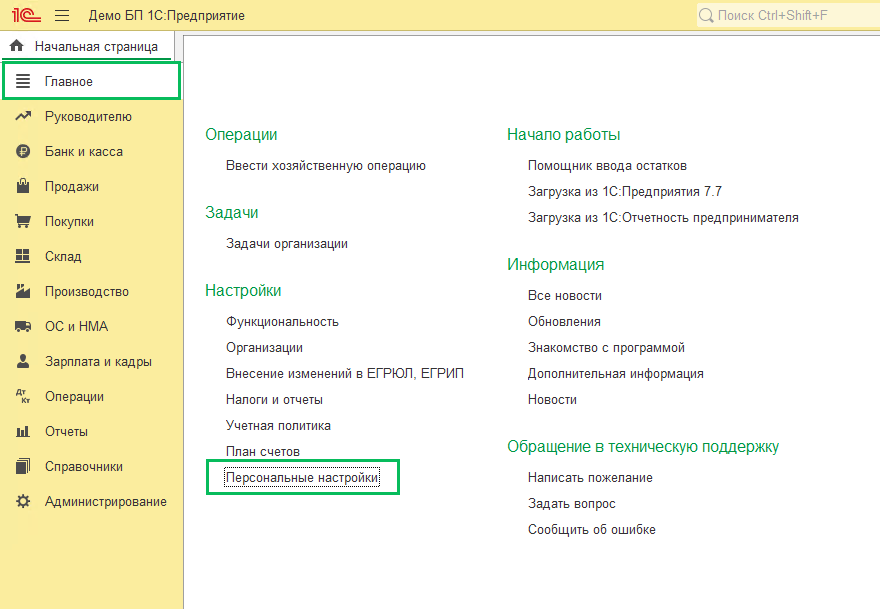Go to the Банк и касса section
Screen dimensions: 880x609
pos(91,151)
